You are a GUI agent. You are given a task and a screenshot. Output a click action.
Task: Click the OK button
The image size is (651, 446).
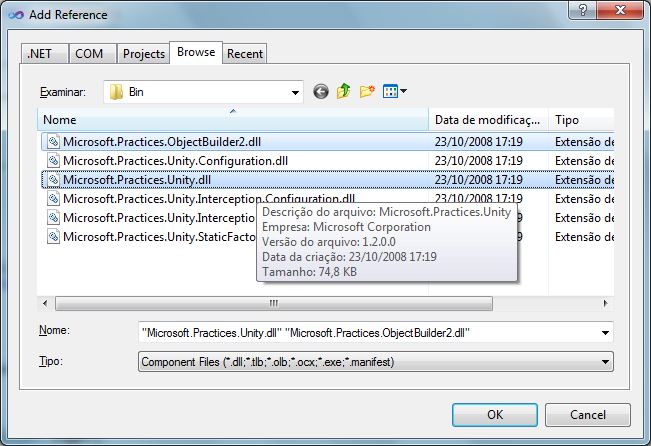click(495, 414)
